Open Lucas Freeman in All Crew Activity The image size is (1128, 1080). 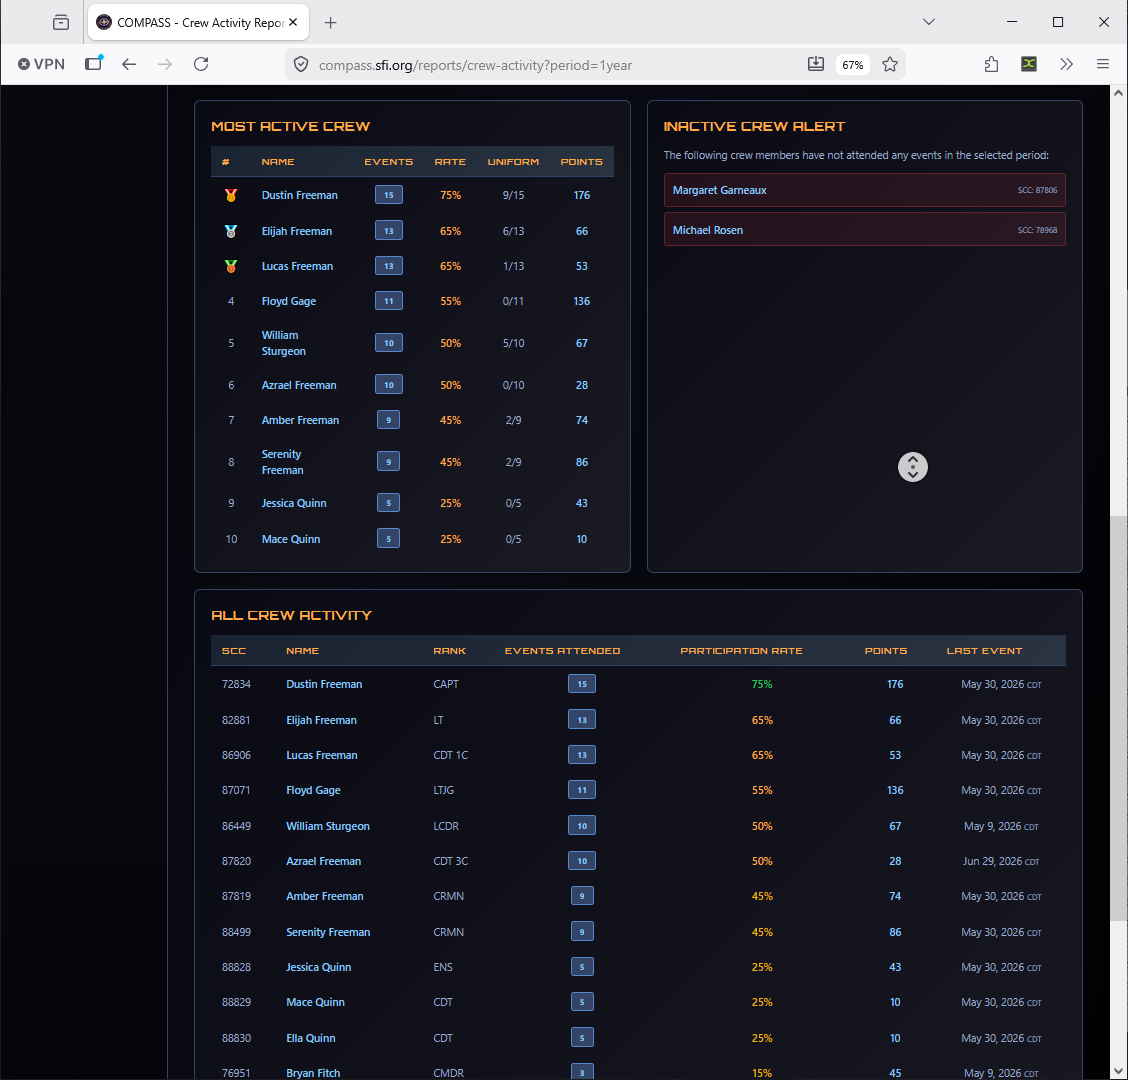coord(322,755)
